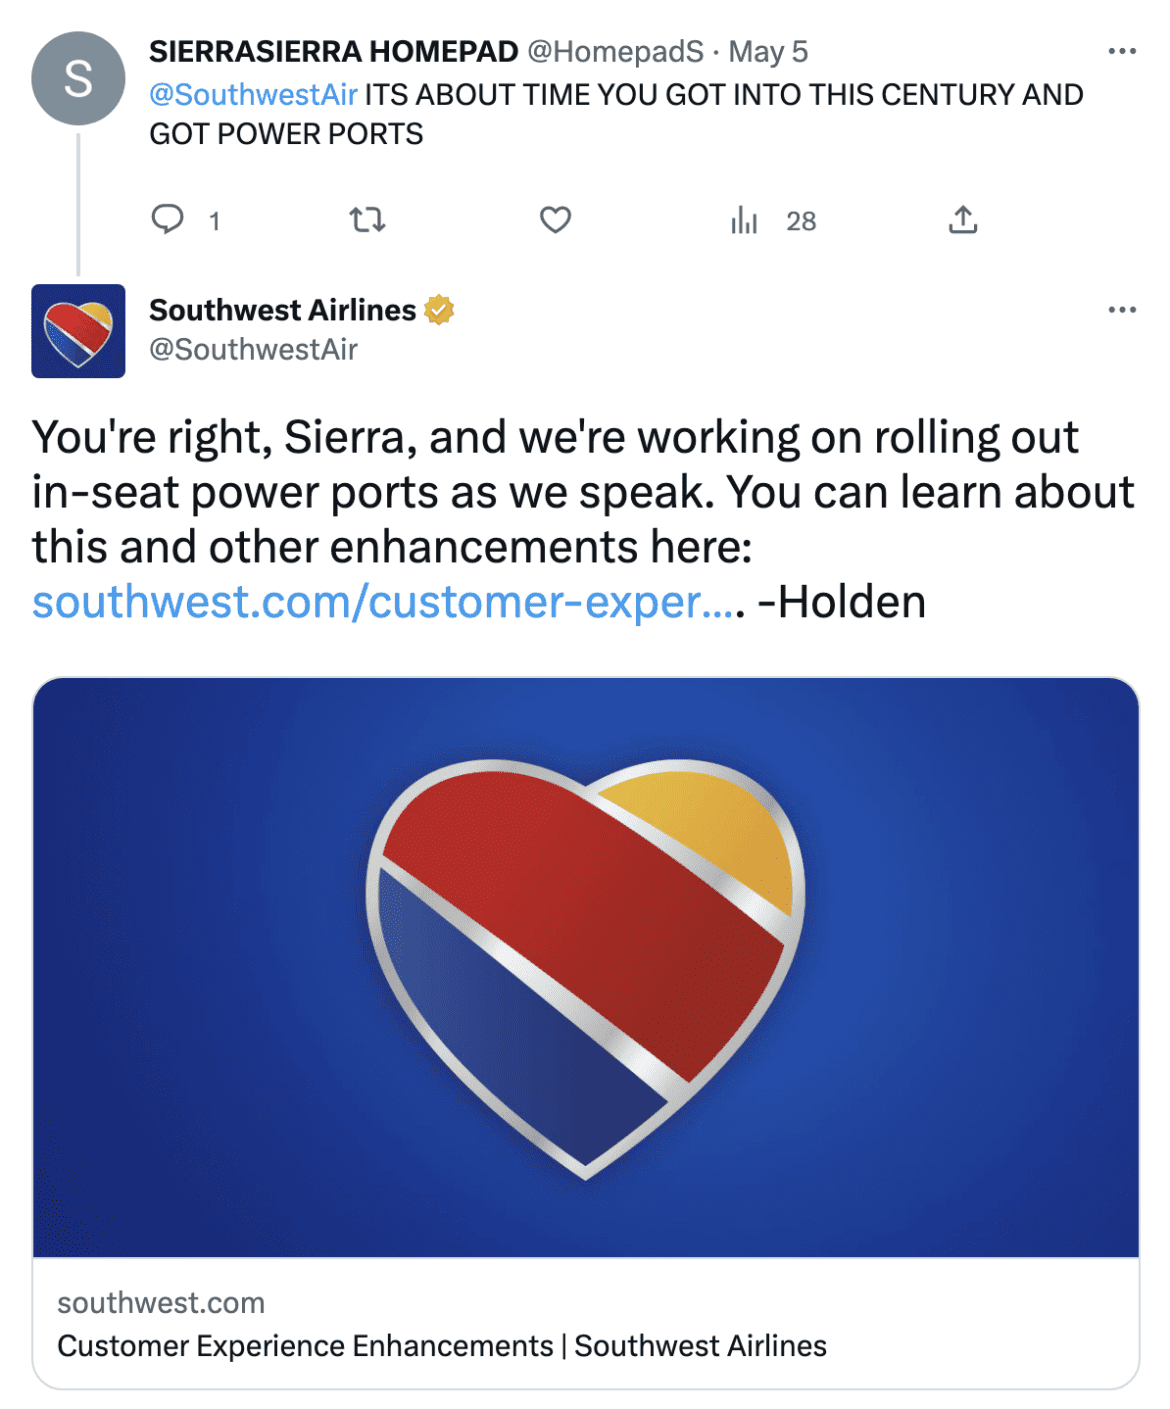Open Southwest Airlines' heart logo avatar
The height and width of the screenshot is (1409, 1170).
[77, 331]
